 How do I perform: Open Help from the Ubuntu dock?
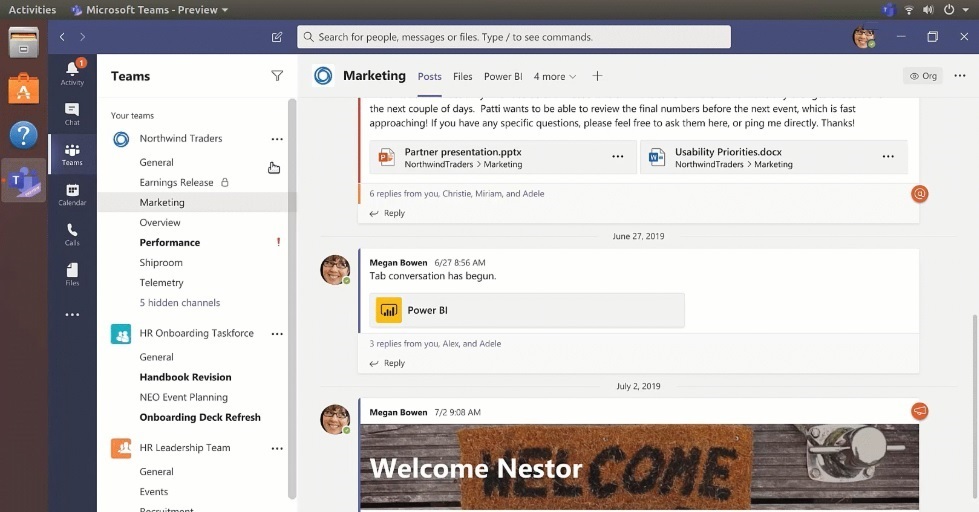tap(24, 135)
